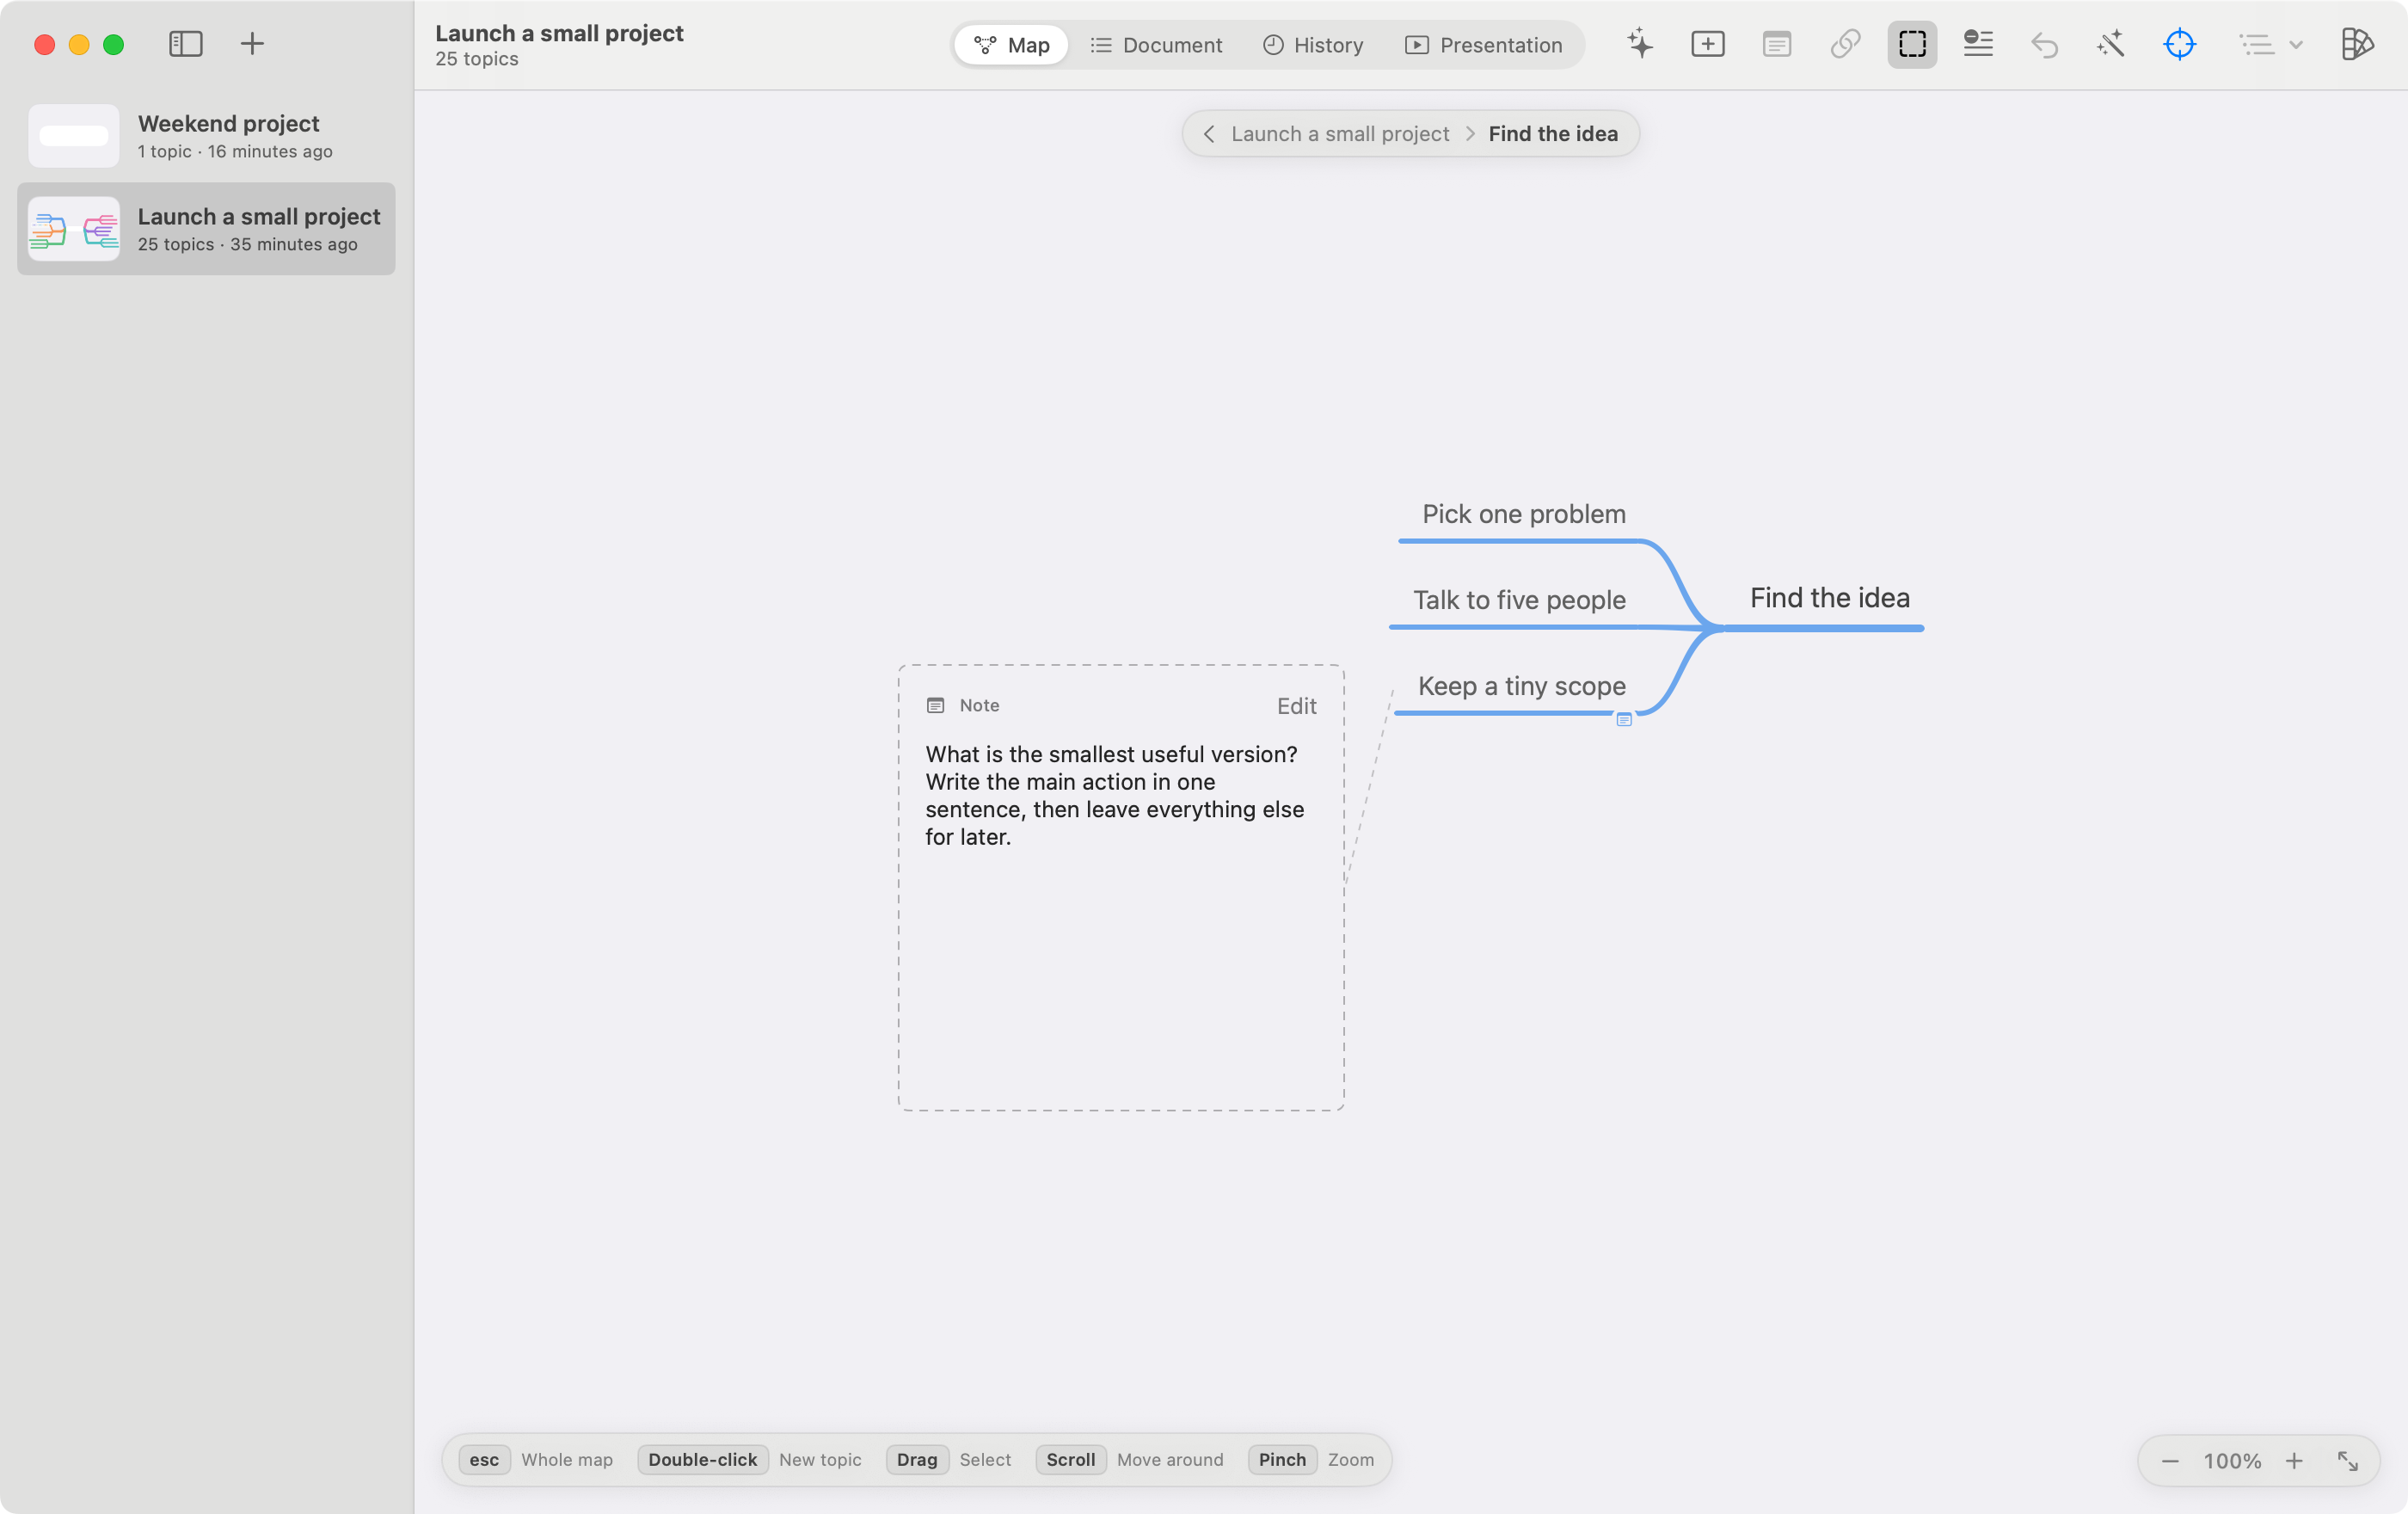Click the Scroll Move around hint

pyautogui.click(x=1129, y=1460)
